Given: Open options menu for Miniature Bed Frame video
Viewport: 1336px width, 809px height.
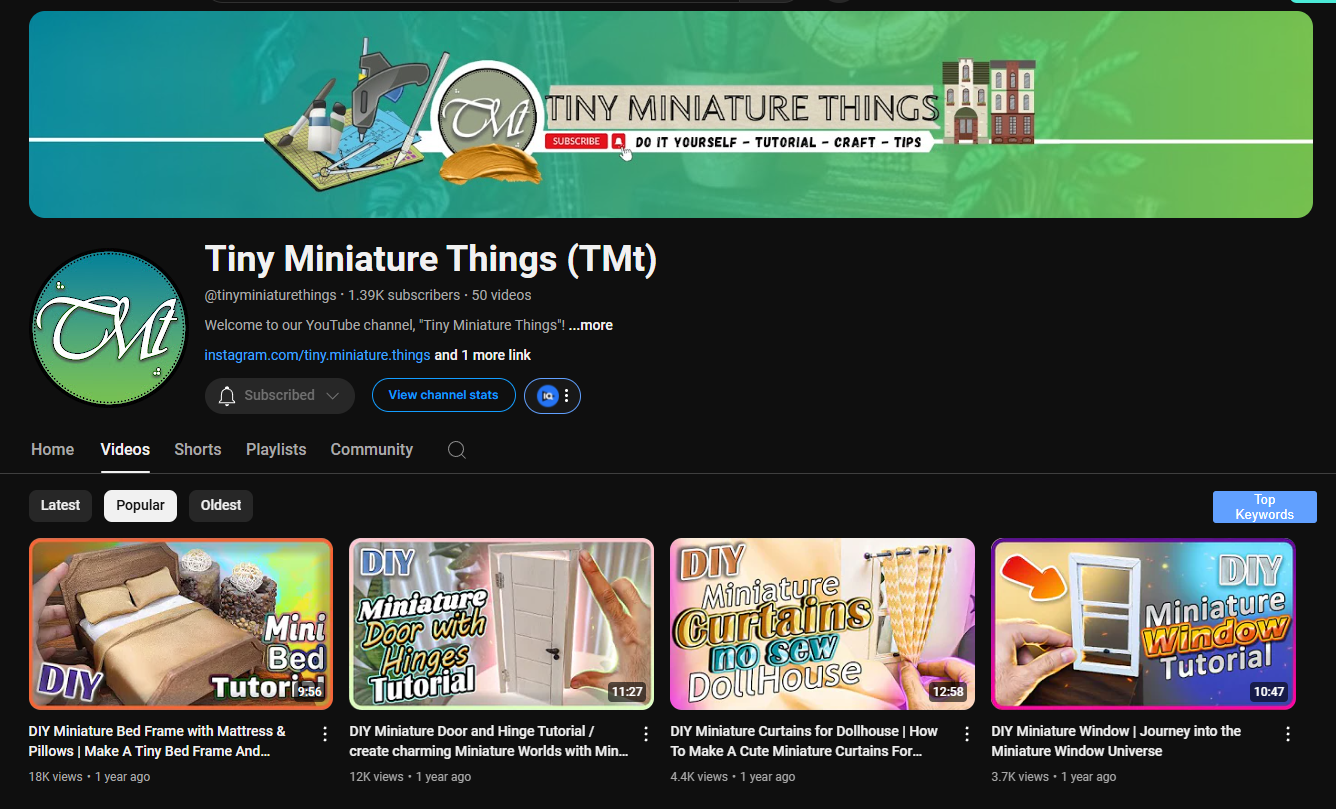Looking at the screenshot, I should (325, 735).
